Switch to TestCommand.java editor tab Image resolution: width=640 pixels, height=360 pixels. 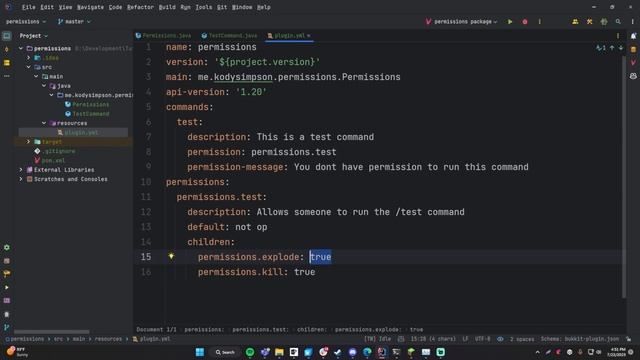[229, 36]
